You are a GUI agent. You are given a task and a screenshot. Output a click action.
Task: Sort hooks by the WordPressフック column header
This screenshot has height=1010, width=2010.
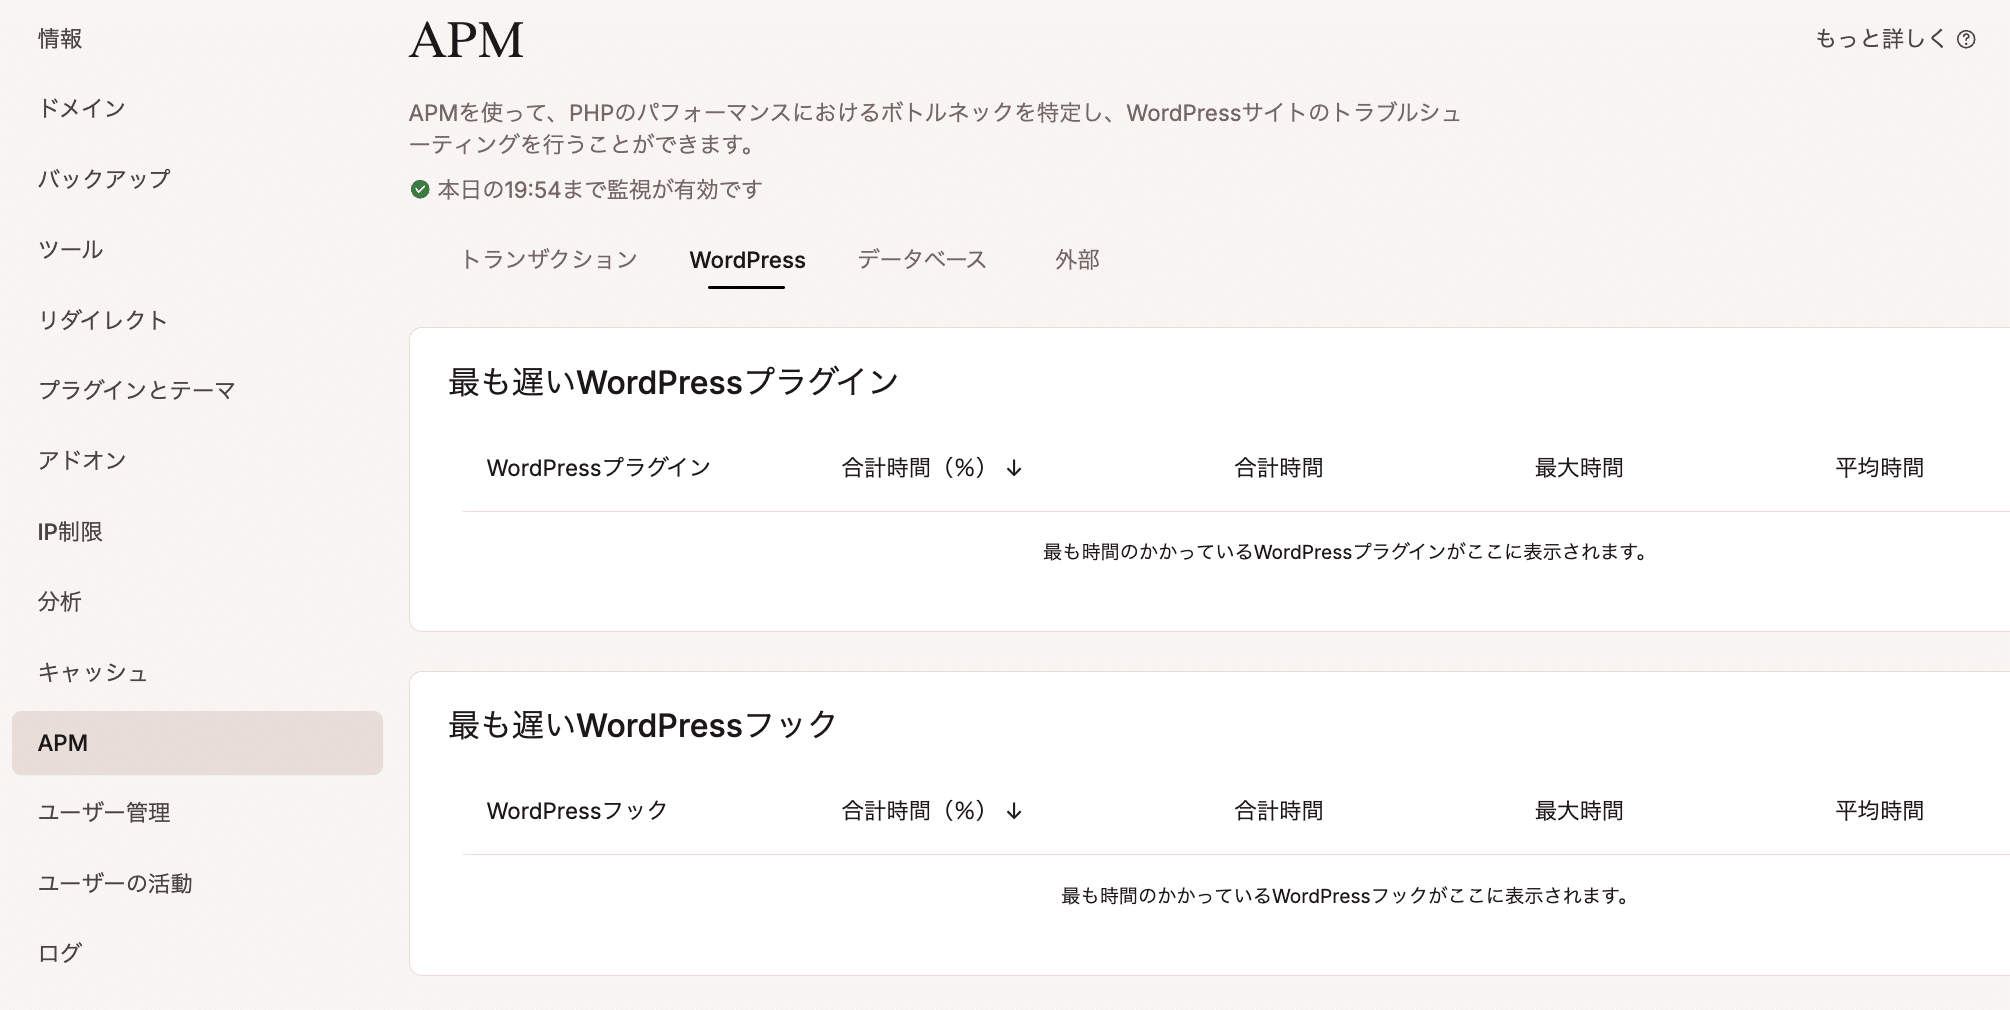coord(576,812)
